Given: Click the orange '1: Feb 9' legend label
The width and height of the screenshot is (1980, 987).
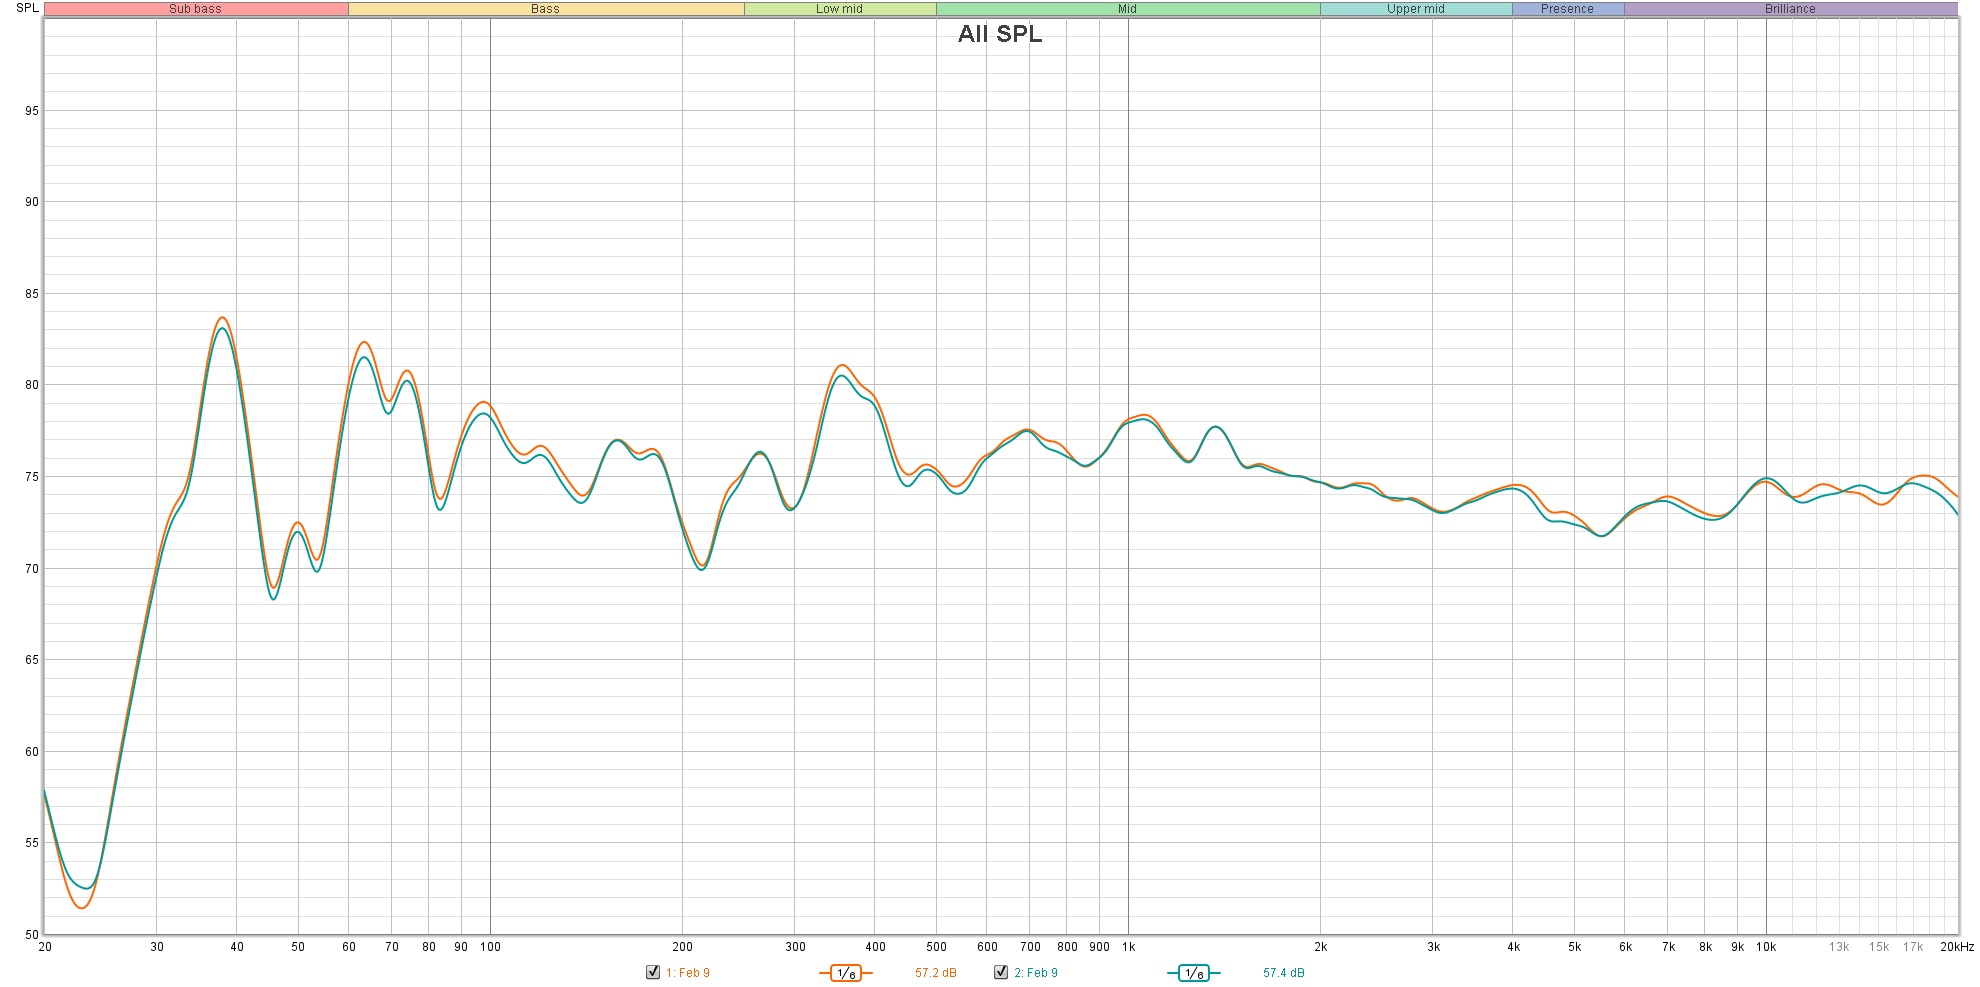Looking at the screenshot, I should (x=688, y=973).
